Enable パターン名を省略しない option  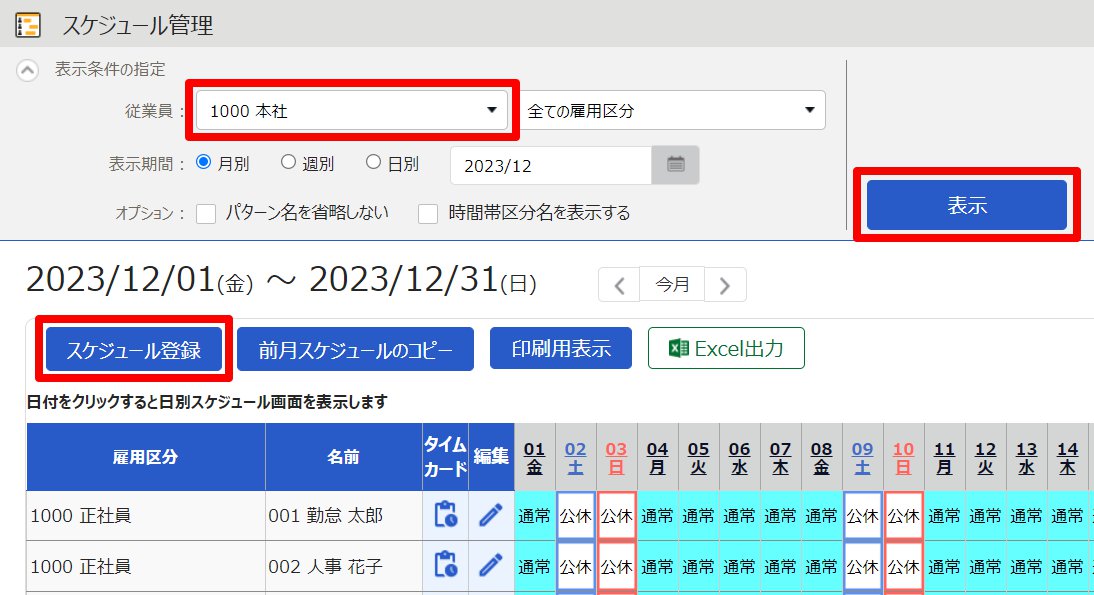tap(206, 213)
